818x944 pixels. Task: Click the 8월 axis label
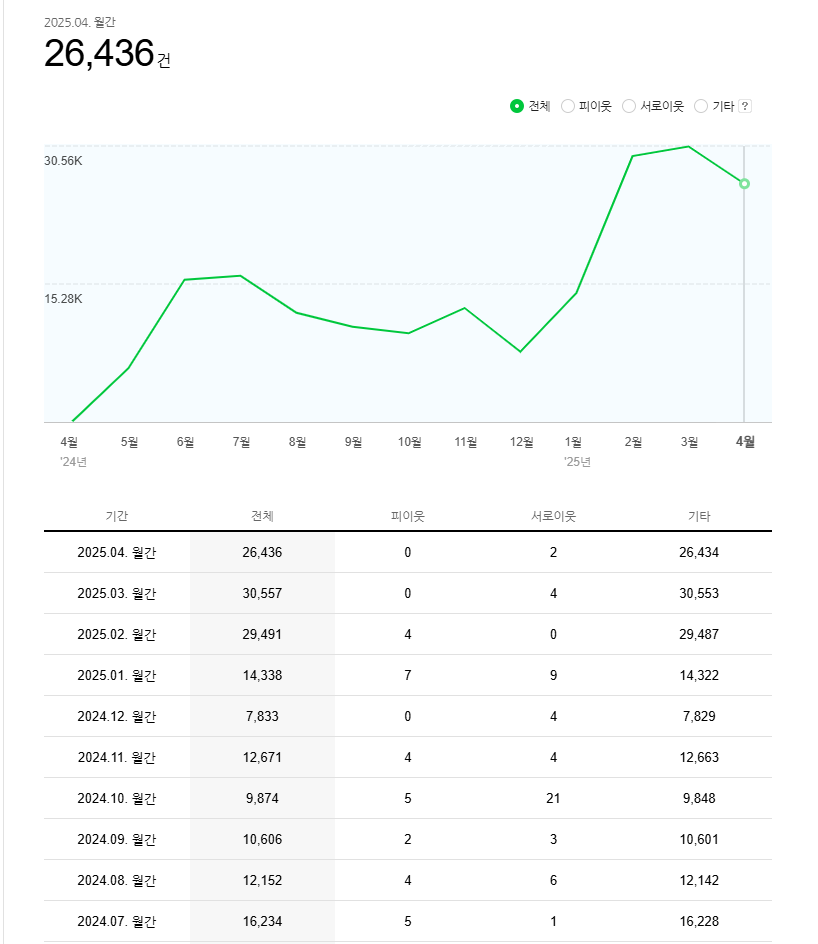tap(297, 442)
